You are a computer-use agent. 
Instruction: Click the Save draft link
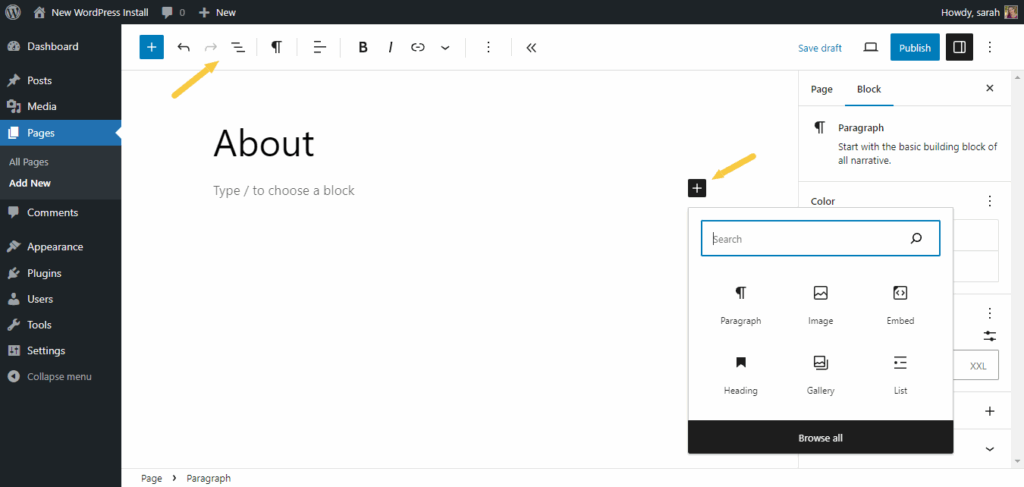tap(819, 48)
